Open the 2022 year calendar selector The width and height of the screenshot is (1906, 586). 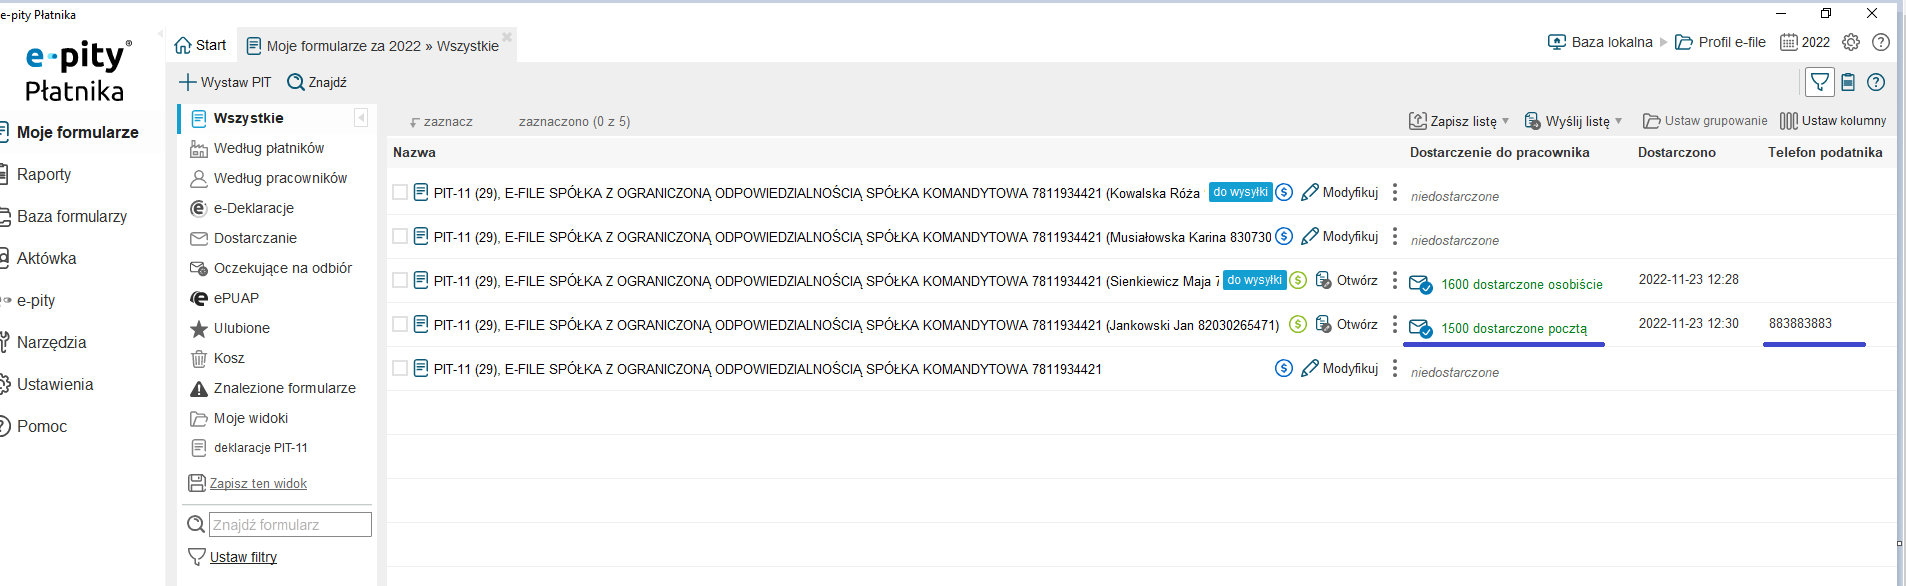pos(1805,42)
